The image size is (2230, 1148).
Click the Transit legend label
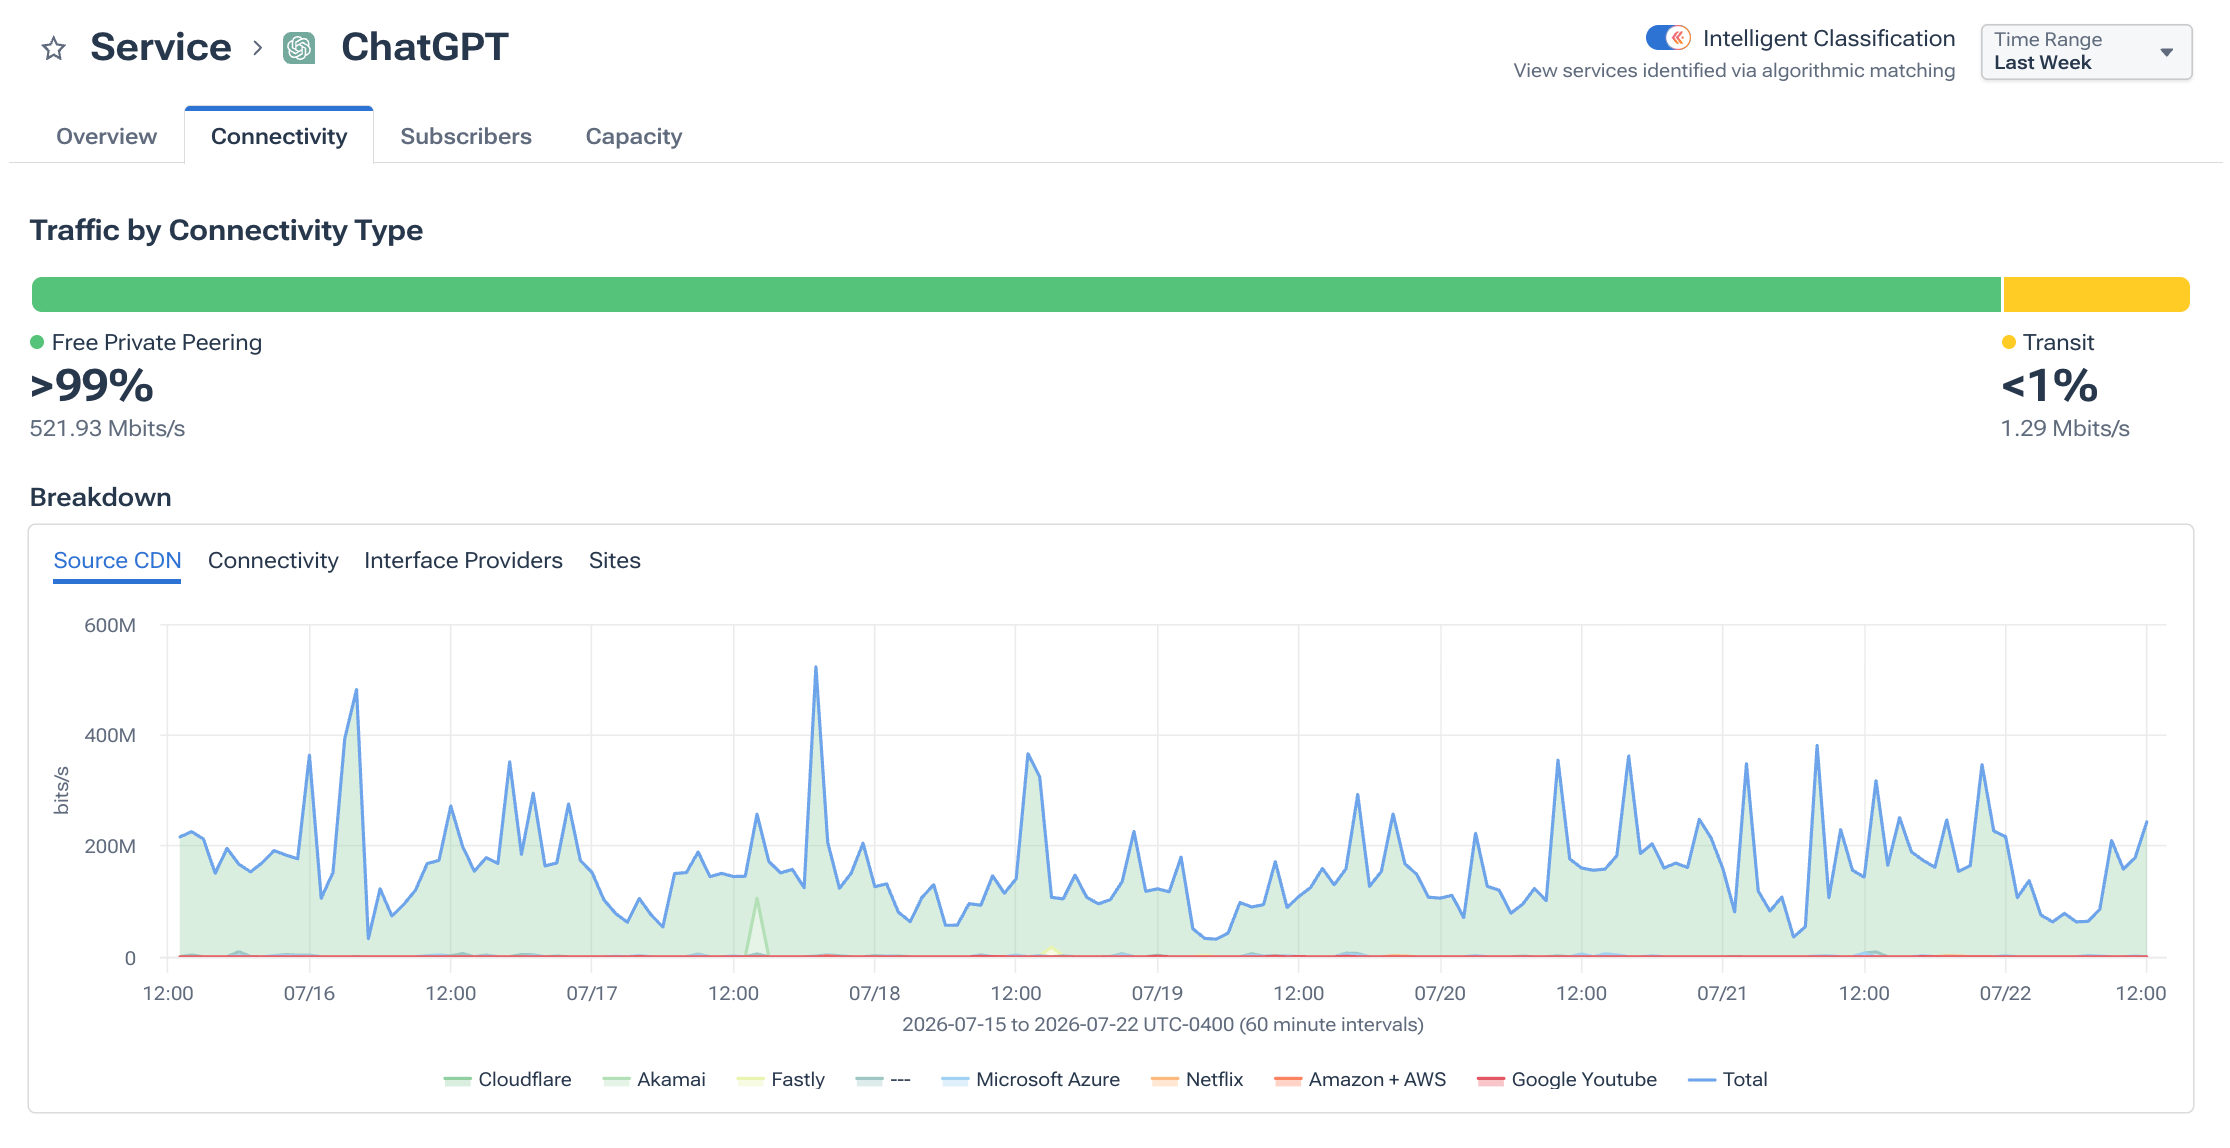click(2058, 342)
